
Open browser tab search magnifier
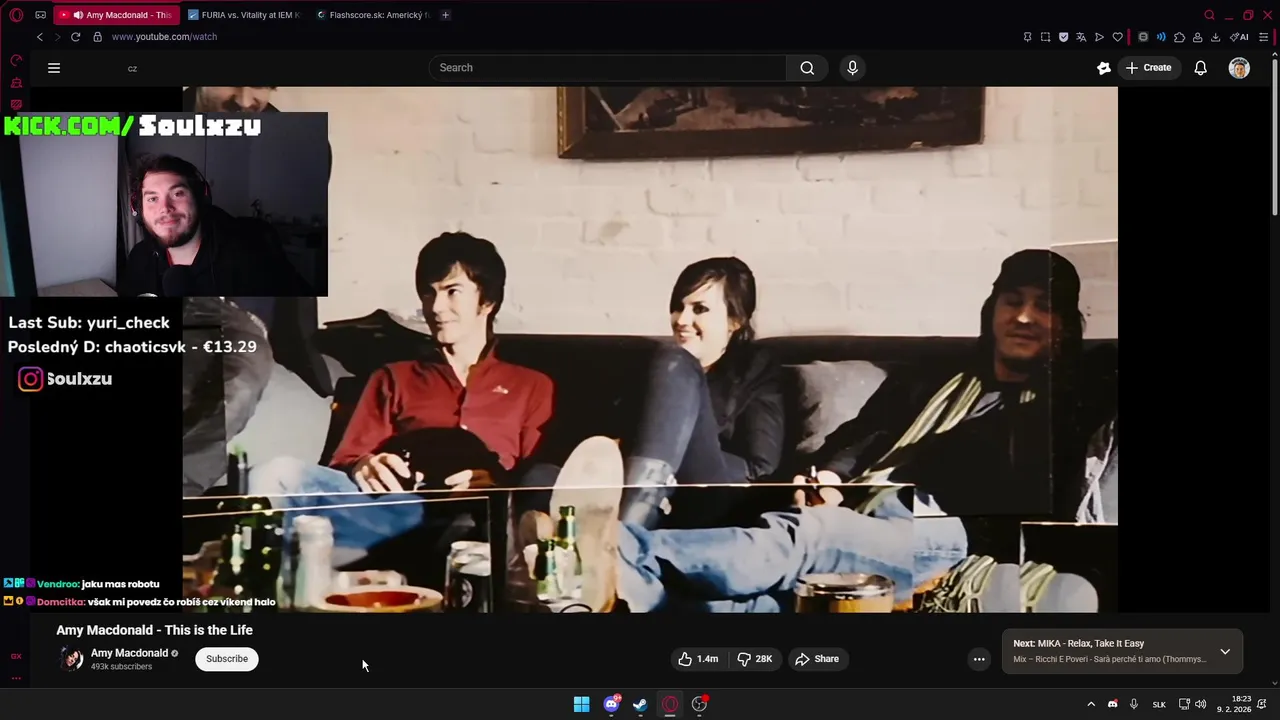click(x=1209, y=15)
